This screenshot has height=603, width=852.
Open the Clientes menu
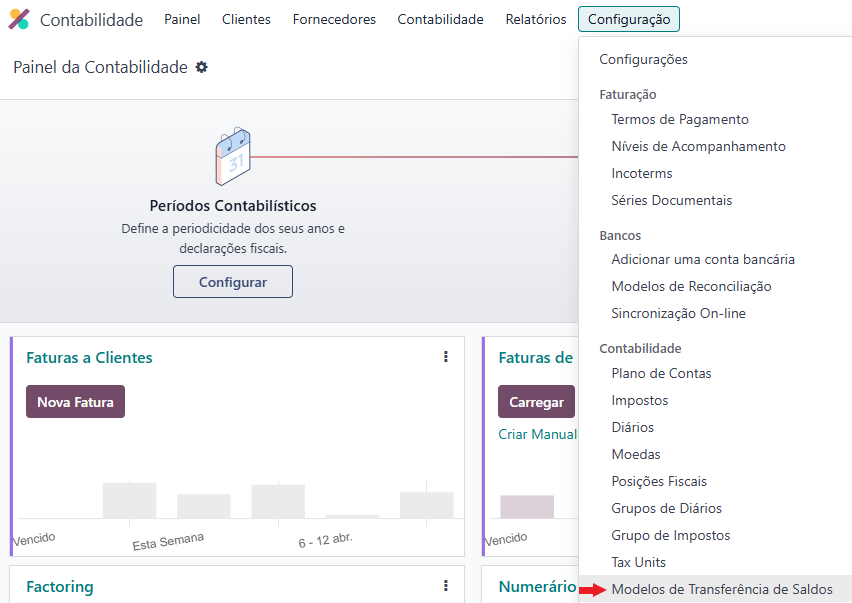point(246,20)
